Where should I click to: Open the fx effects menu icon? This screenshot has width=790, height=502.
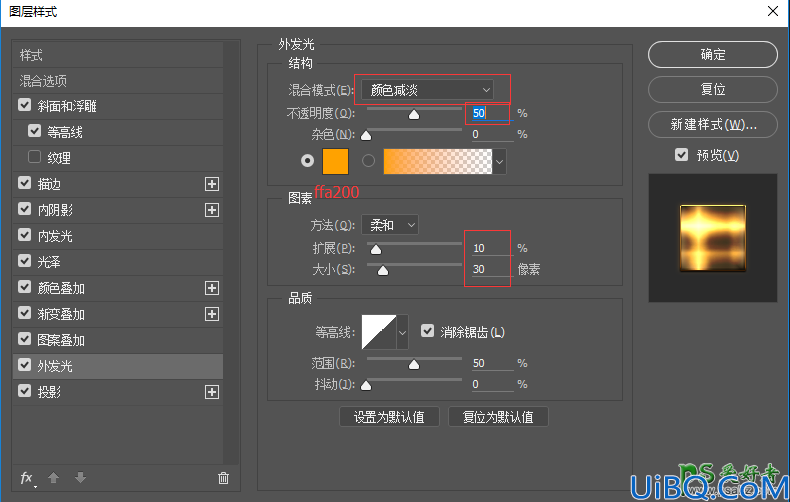coord(27,478)
